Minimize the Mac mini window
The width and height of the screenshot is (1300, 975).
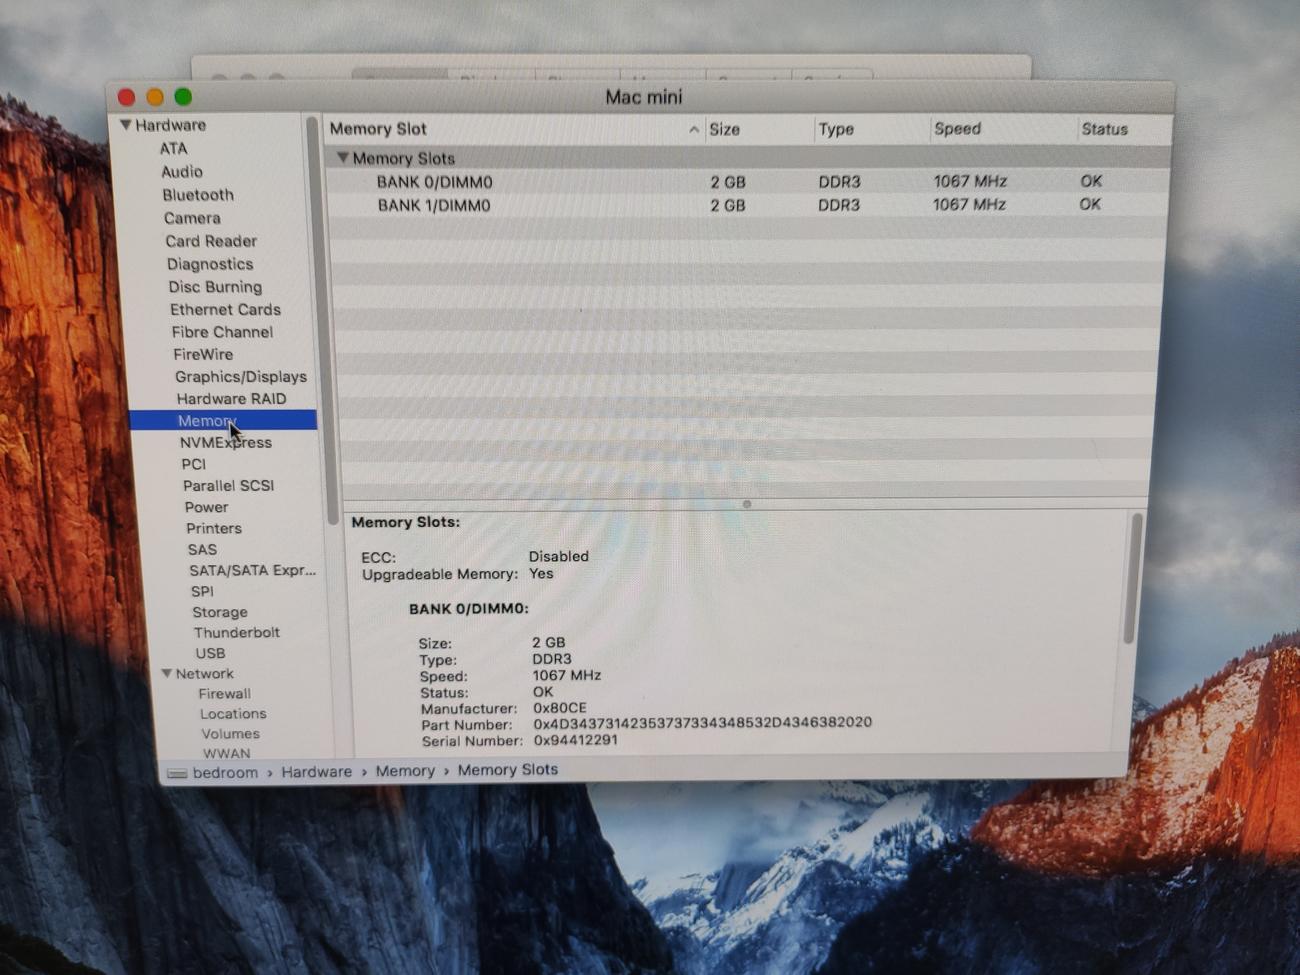155,97
